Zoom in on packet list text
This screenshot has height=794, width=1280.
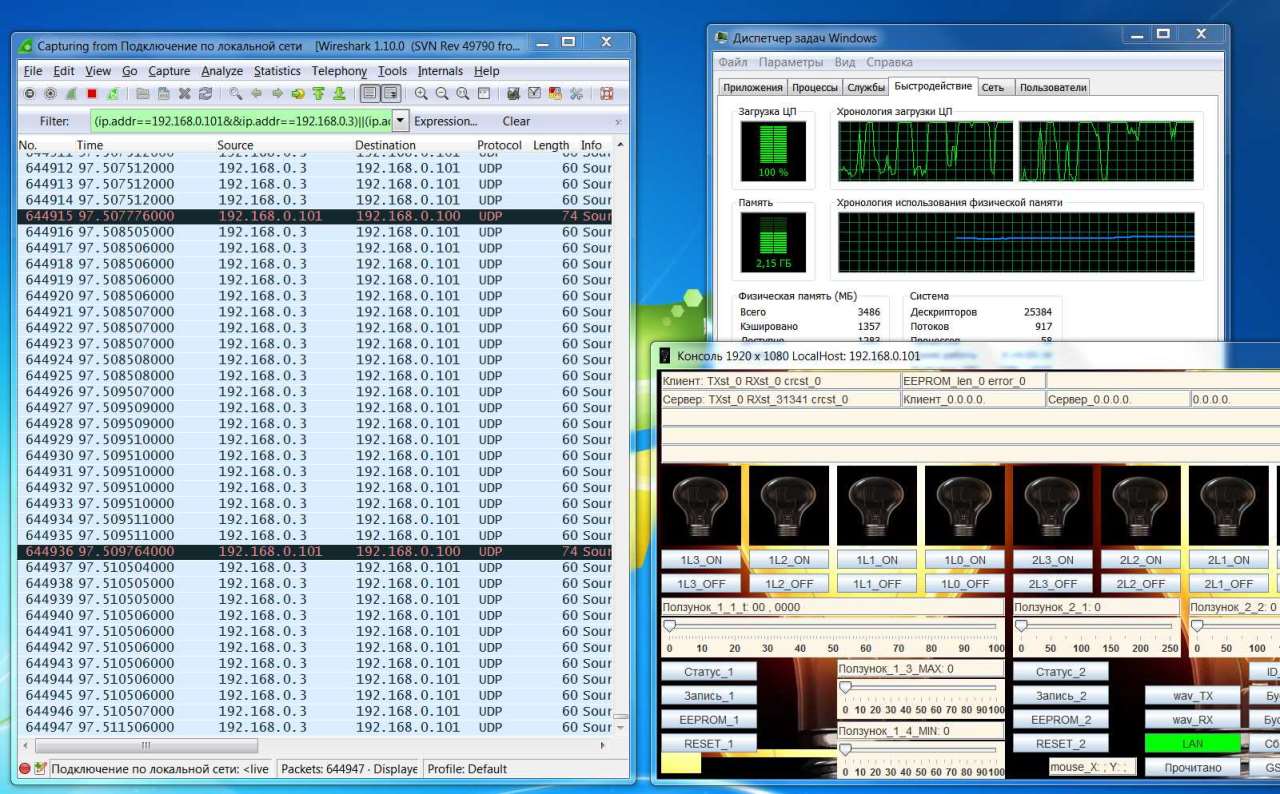pos(421,94)
